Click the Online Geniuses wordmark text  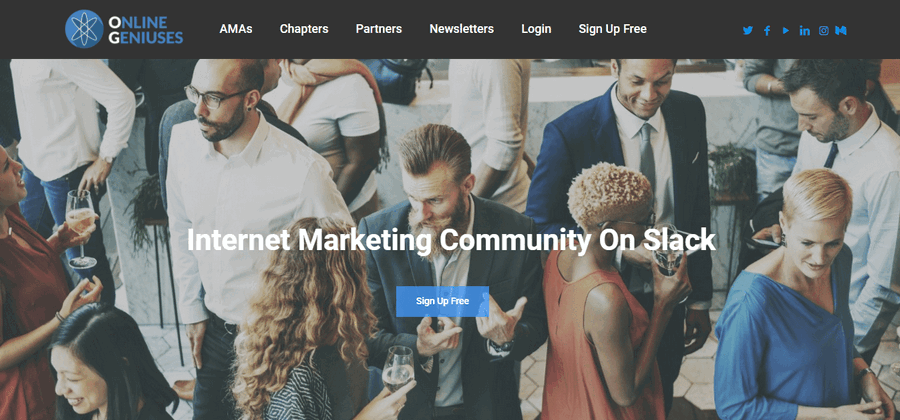tap(146, 30)
